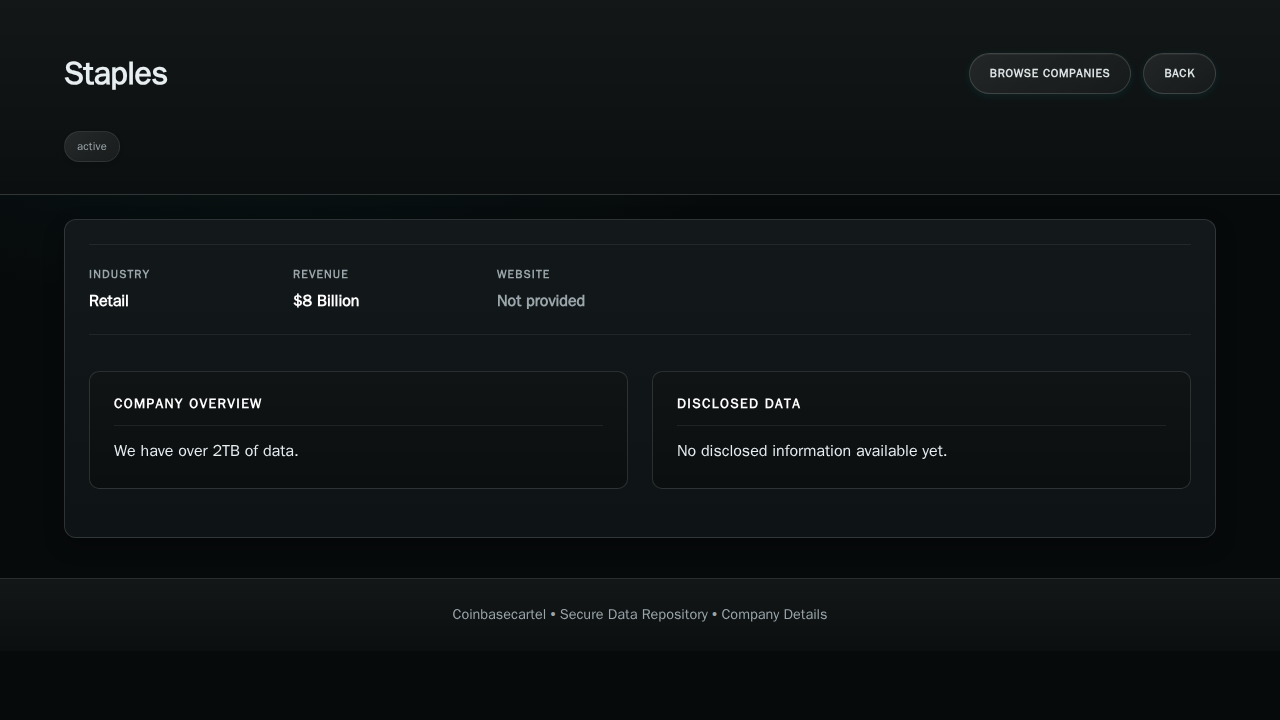This screenshot has width=1280, height=720.
Task: Click the Not provided website value
Action: pyautogui.click(x=540, y=301)
